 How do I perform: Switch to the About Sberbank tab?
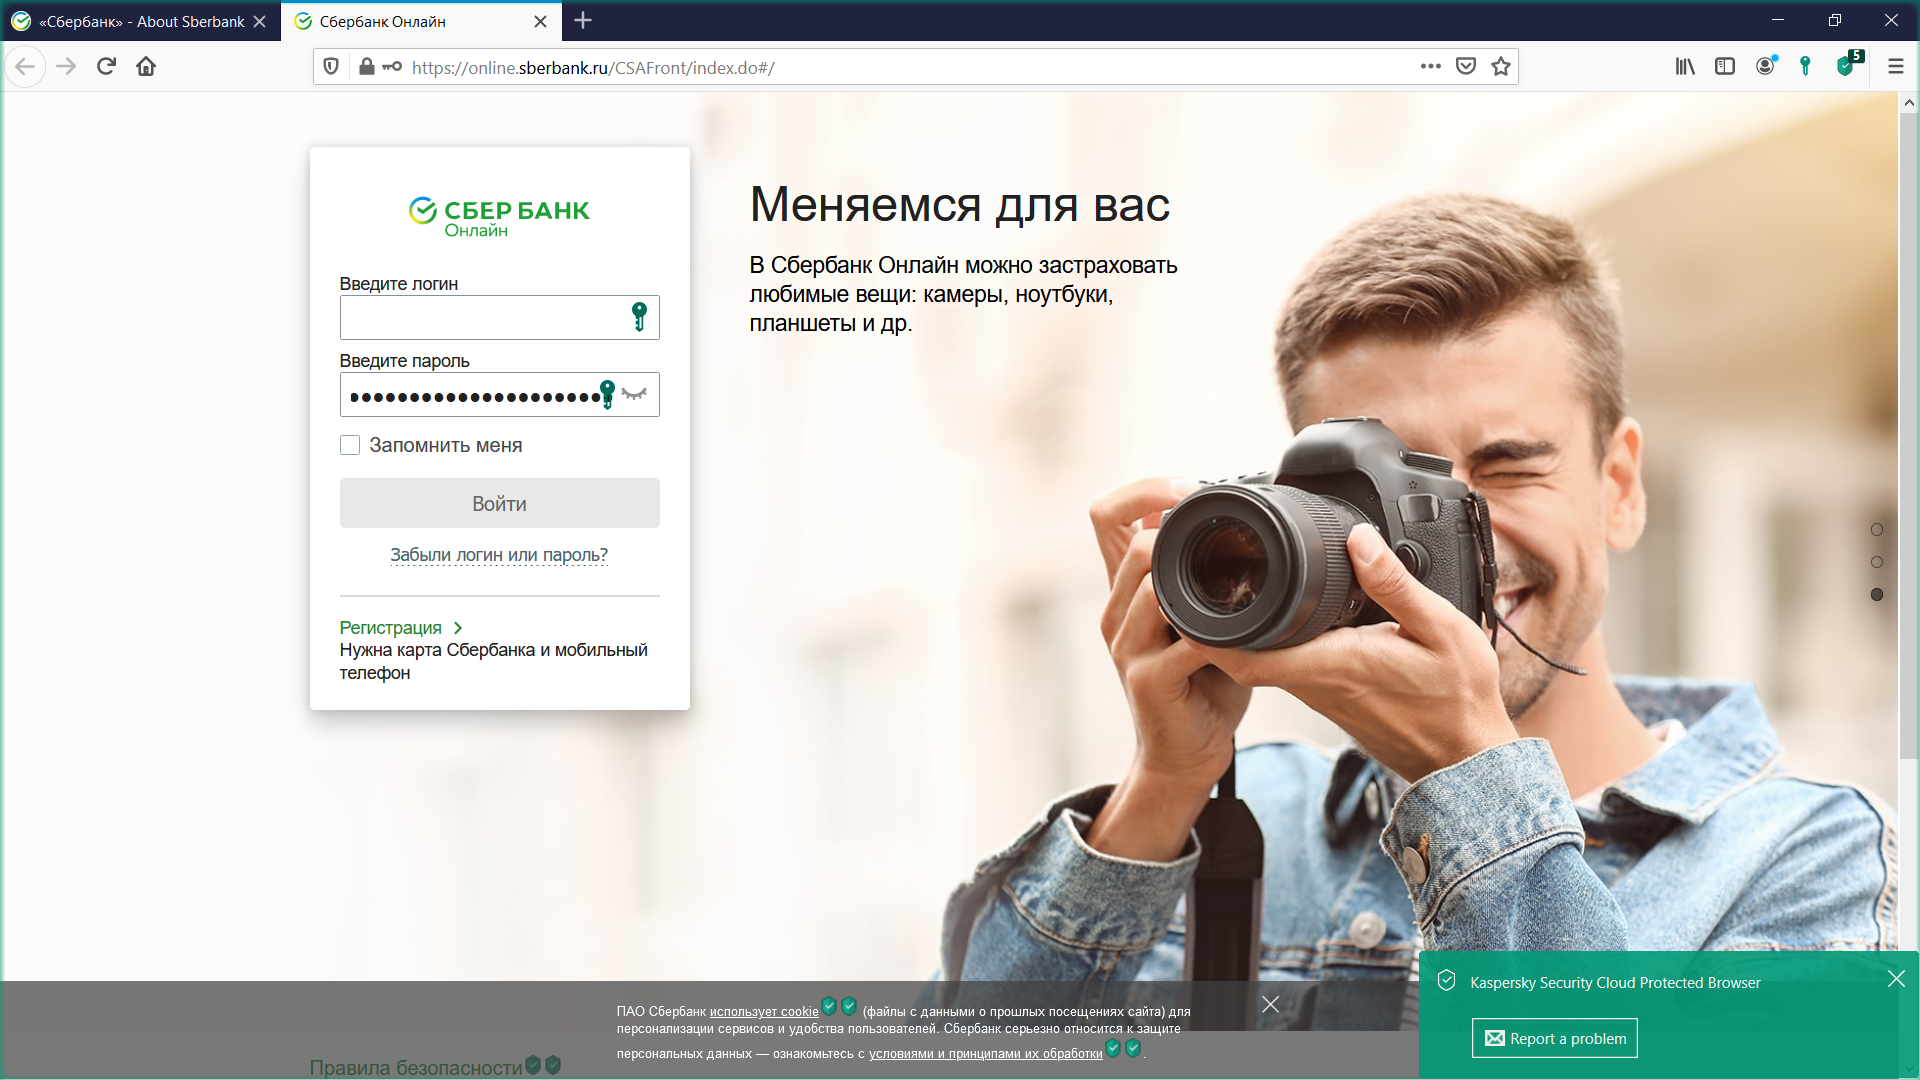140,21
